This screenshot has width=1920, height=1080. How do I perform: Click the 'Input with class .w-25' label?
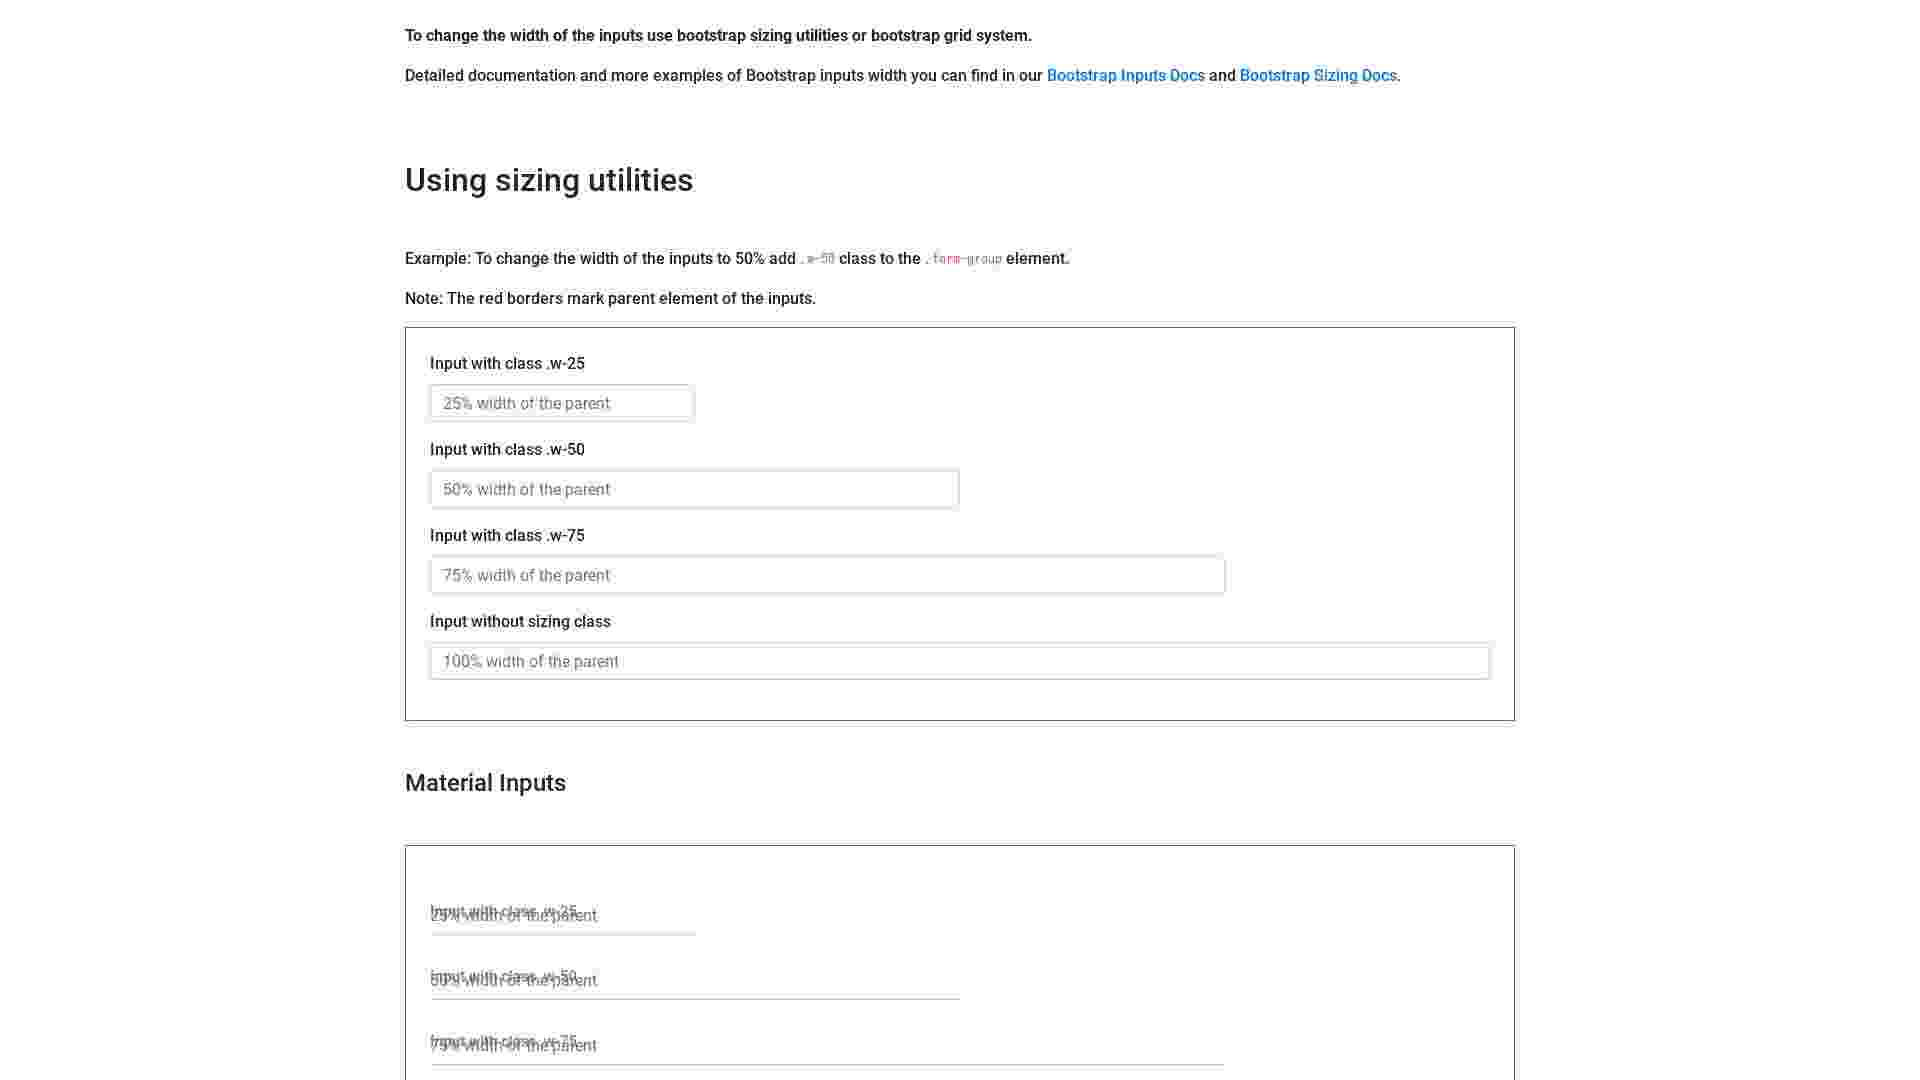click(507, 363)
